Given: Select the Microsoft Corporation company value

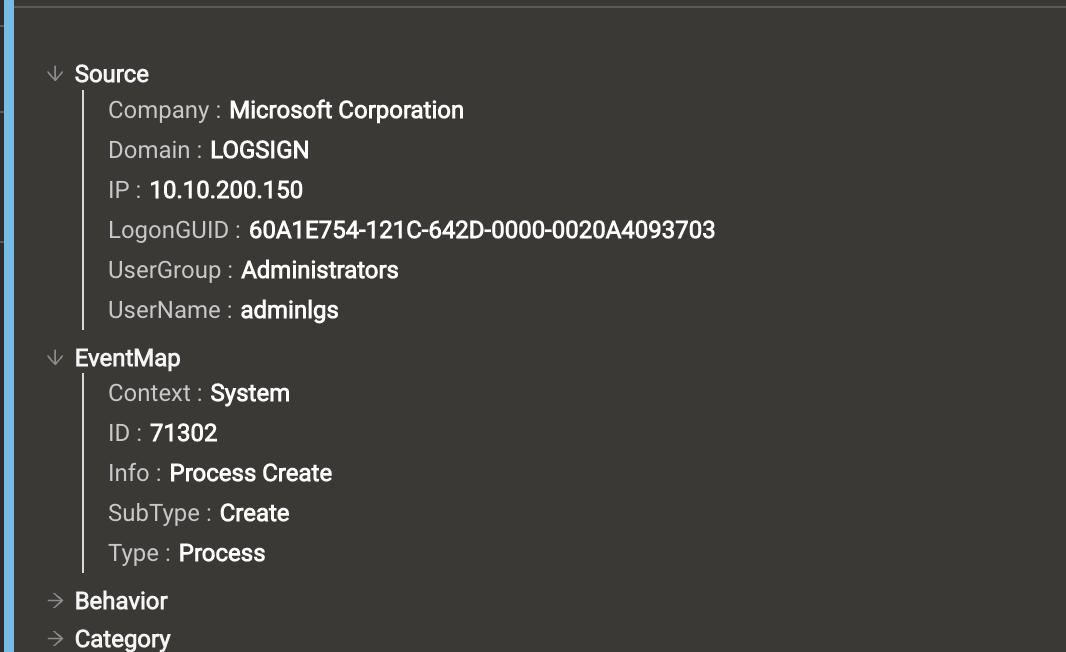Looking at the screenshot, I should coord(347,110).
